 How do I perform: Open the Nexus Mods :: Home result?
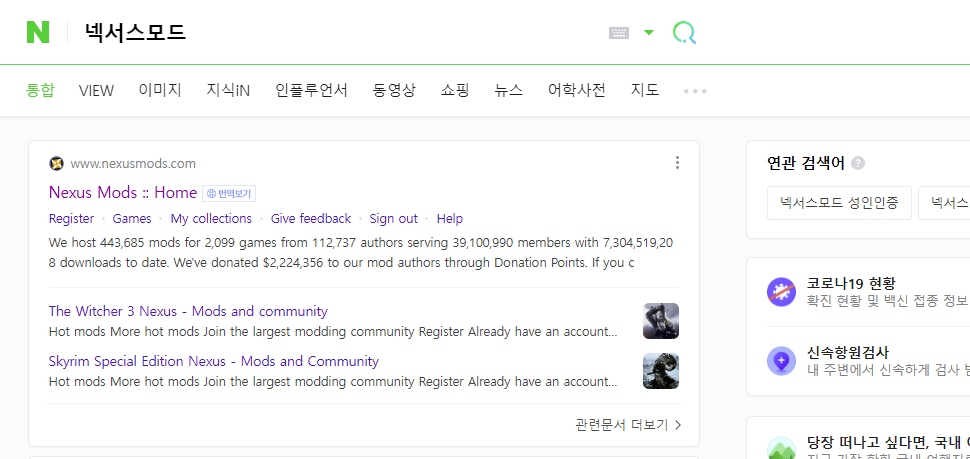coord(123,192)
